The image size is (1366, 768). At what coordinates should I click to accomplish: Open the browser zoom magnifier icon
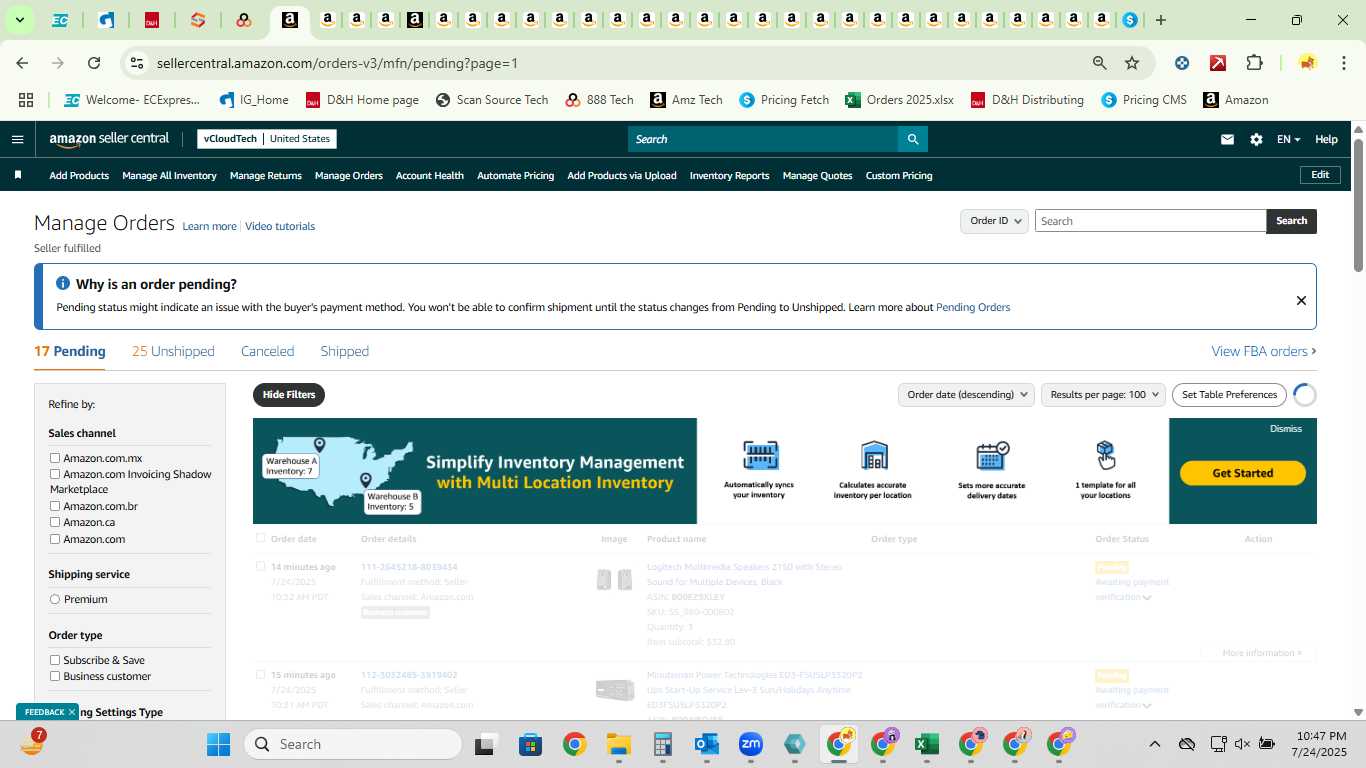coord(1100,63)
